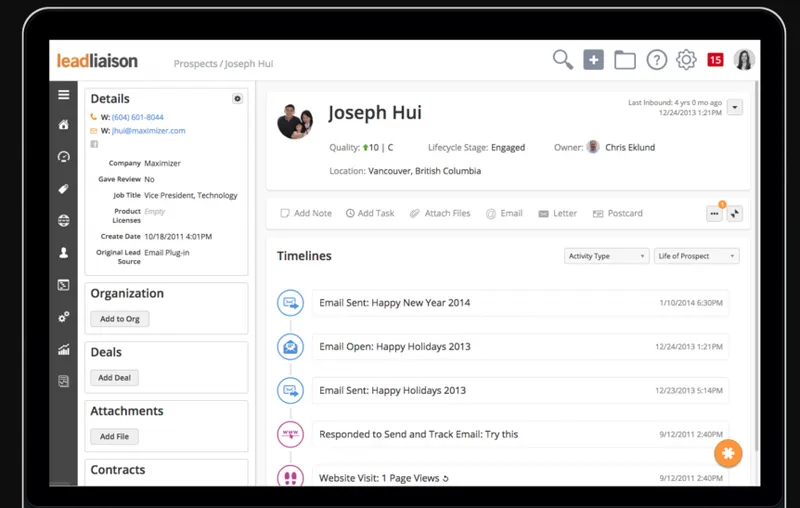Image resolution: width=800 pixels, height=508 pixels.
Task: Open Email Open: Happy Holidays 2013 entry
Action: (x=520, y=347)
